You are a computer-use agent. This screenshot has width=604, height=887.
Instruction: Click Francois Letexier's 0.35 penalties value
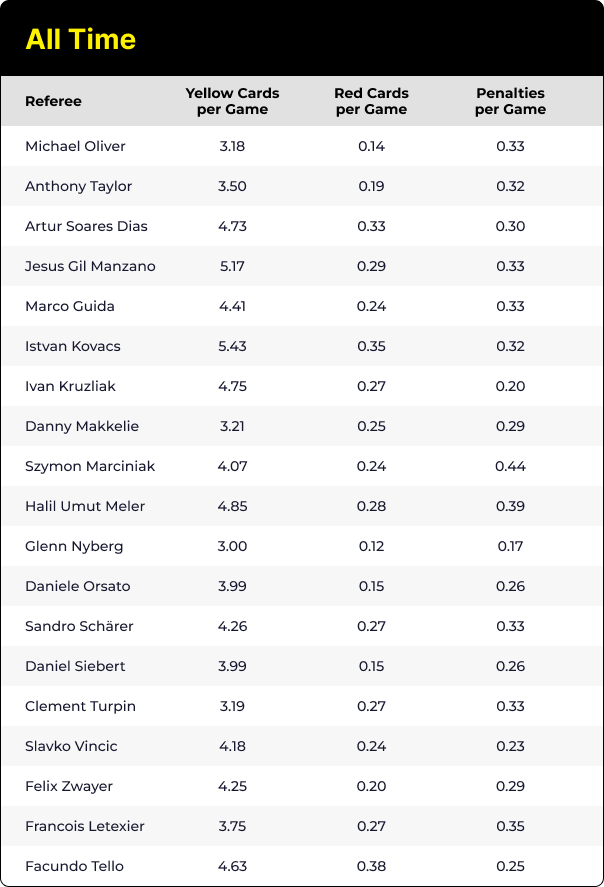click(510, 826)
